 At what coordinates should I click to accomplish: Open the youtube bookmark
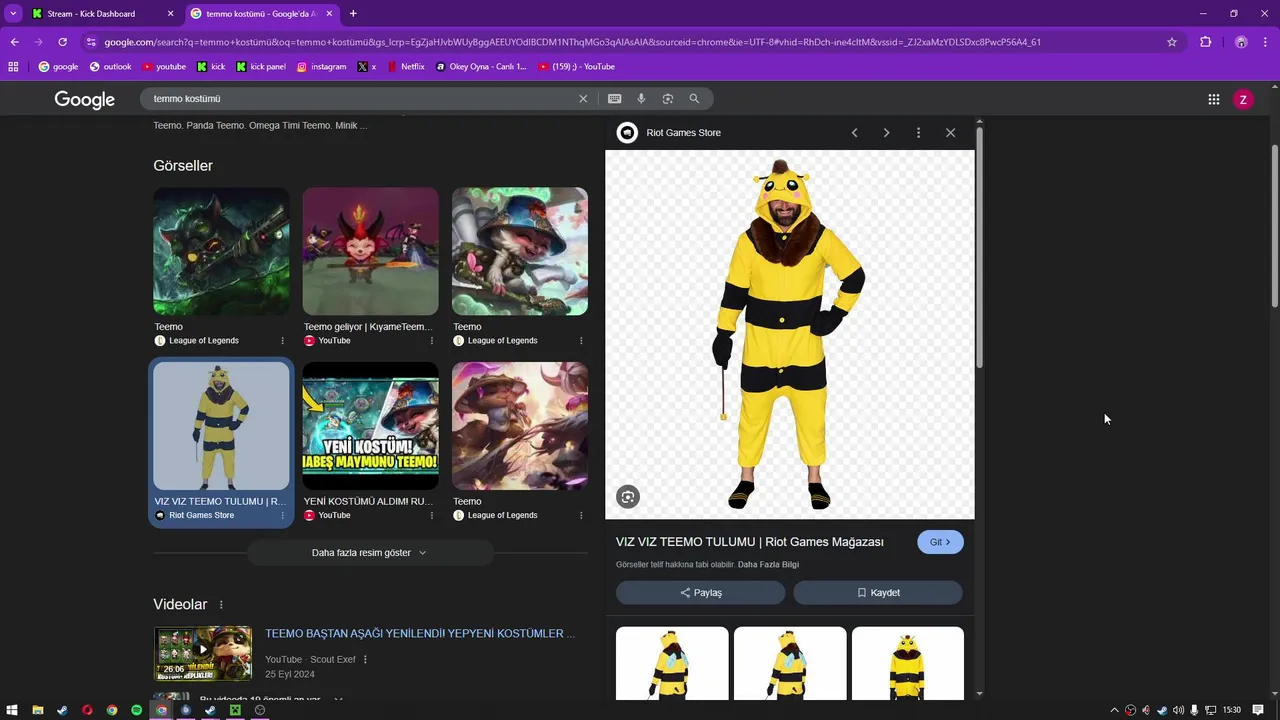click(x=164, y=67)
